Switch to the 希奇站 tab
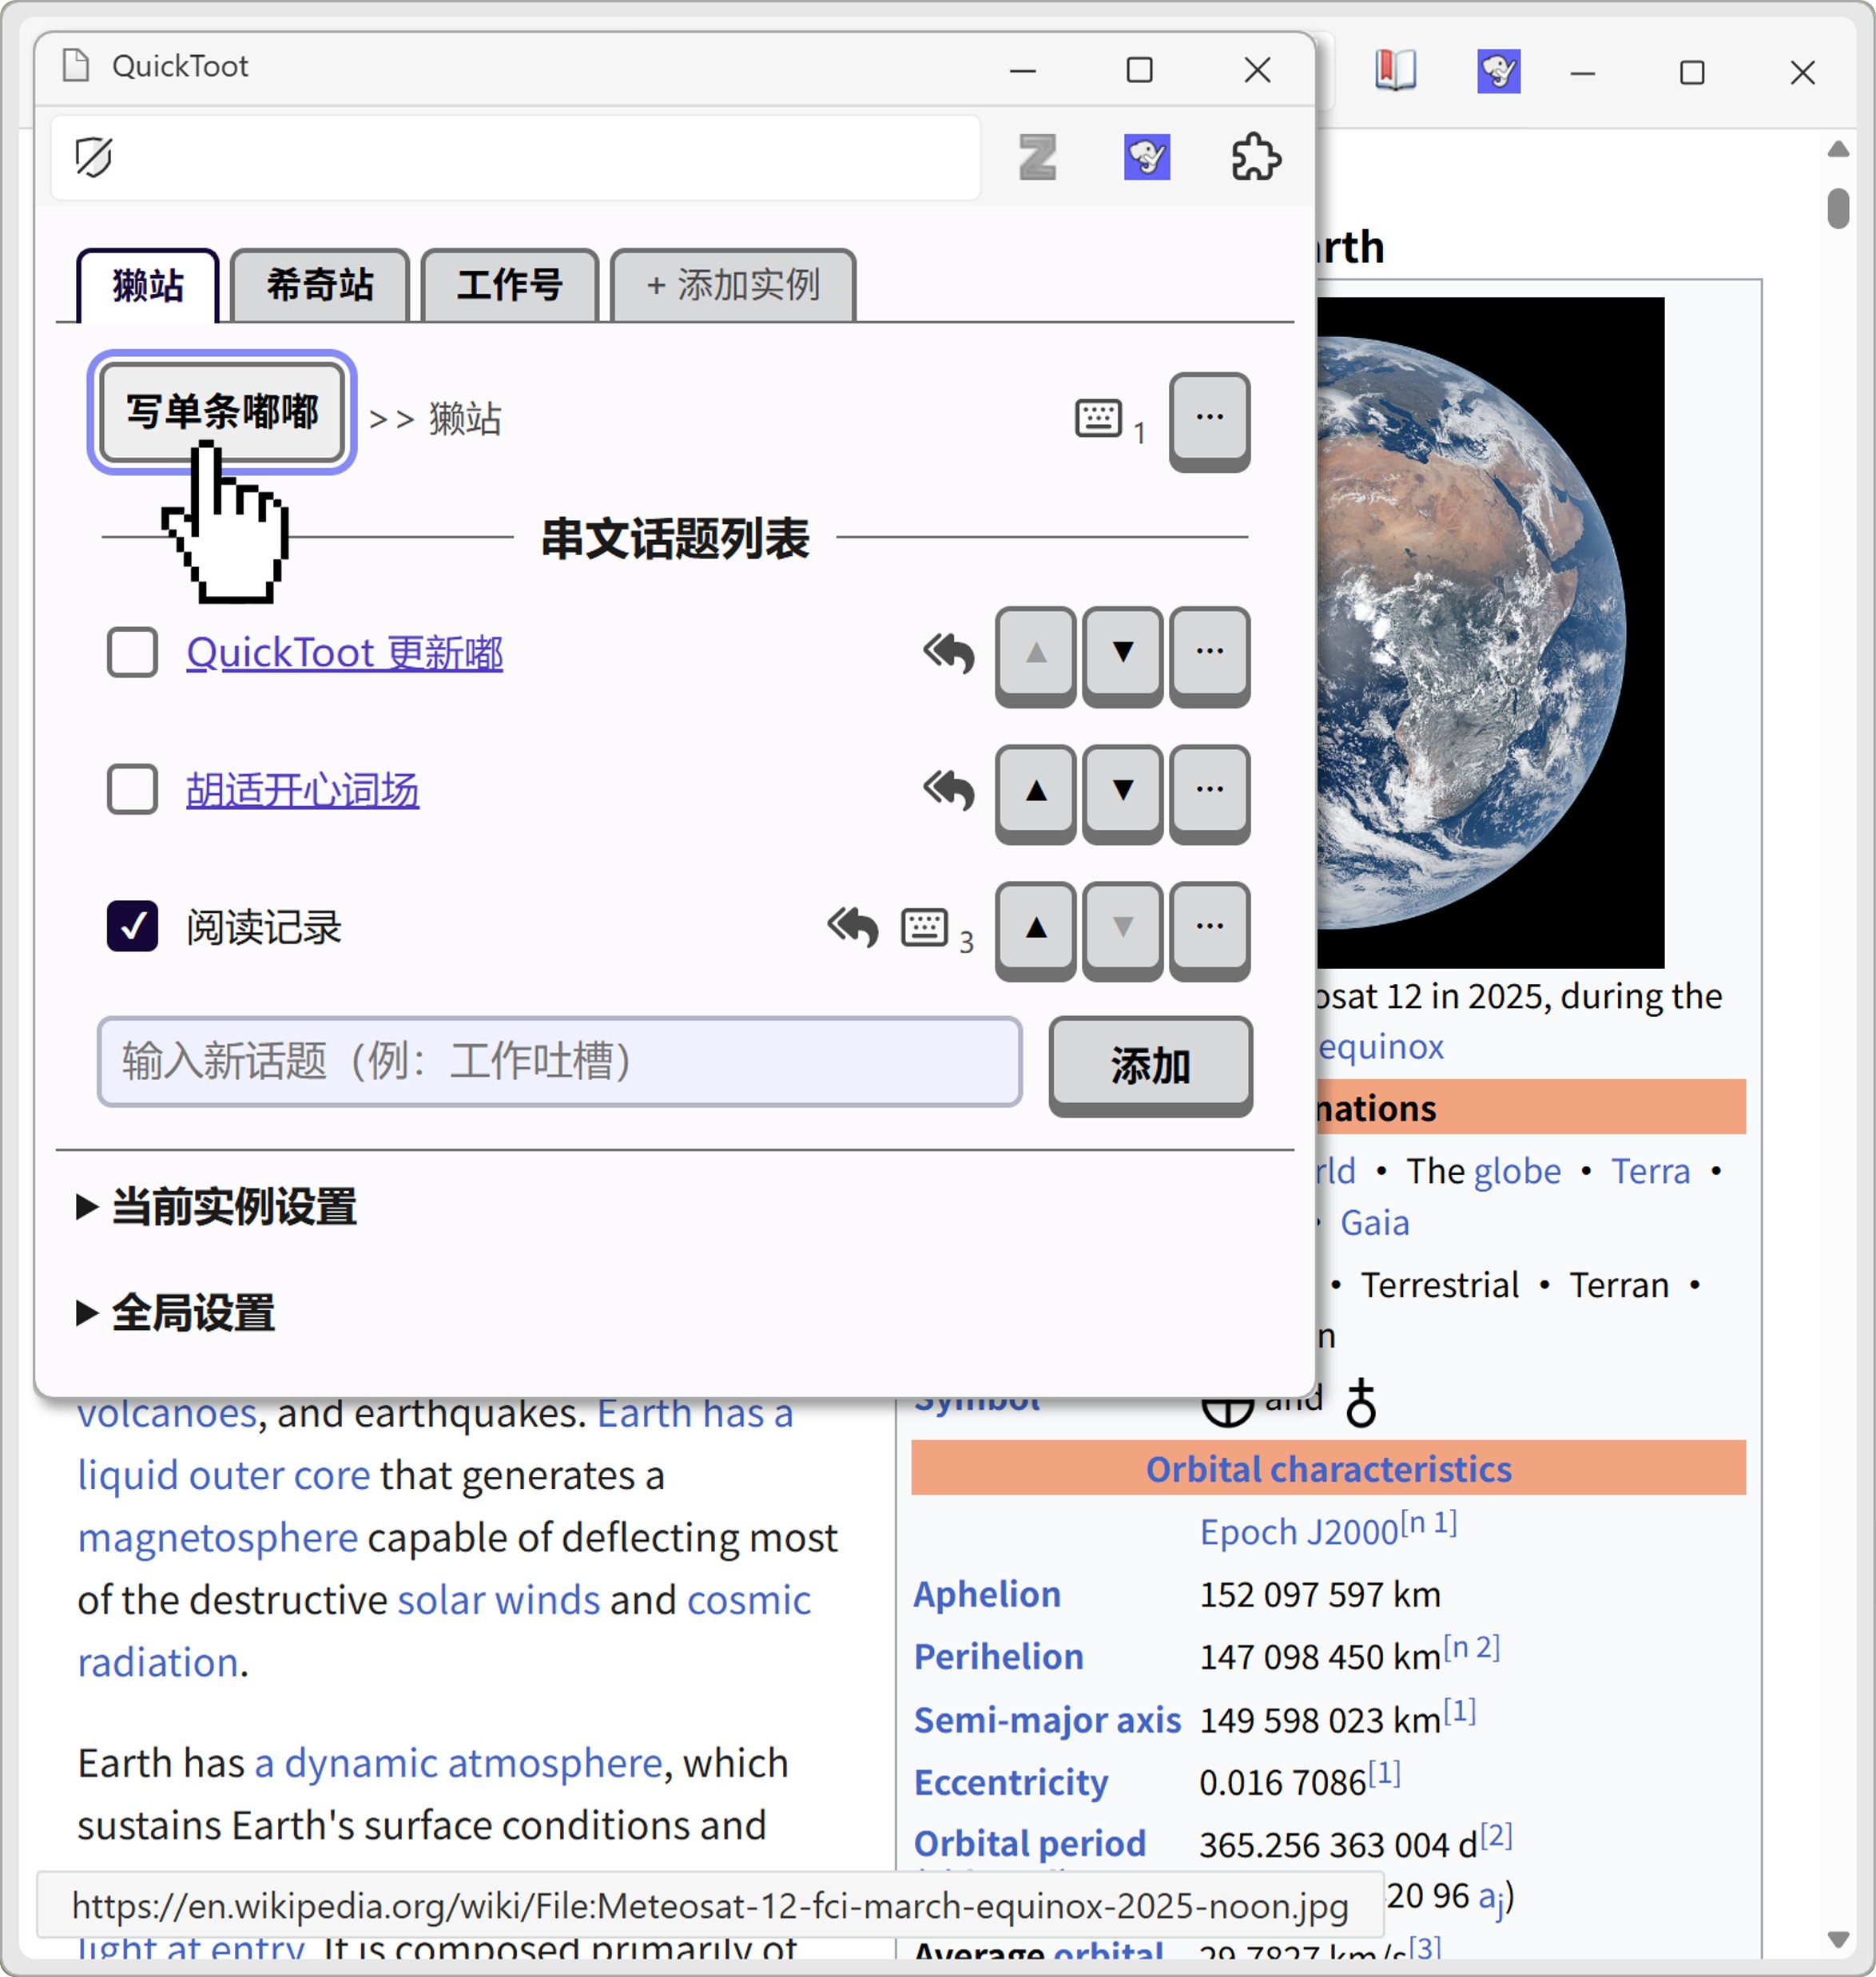Screen dimensions: 1876x1977 point(319,285)
